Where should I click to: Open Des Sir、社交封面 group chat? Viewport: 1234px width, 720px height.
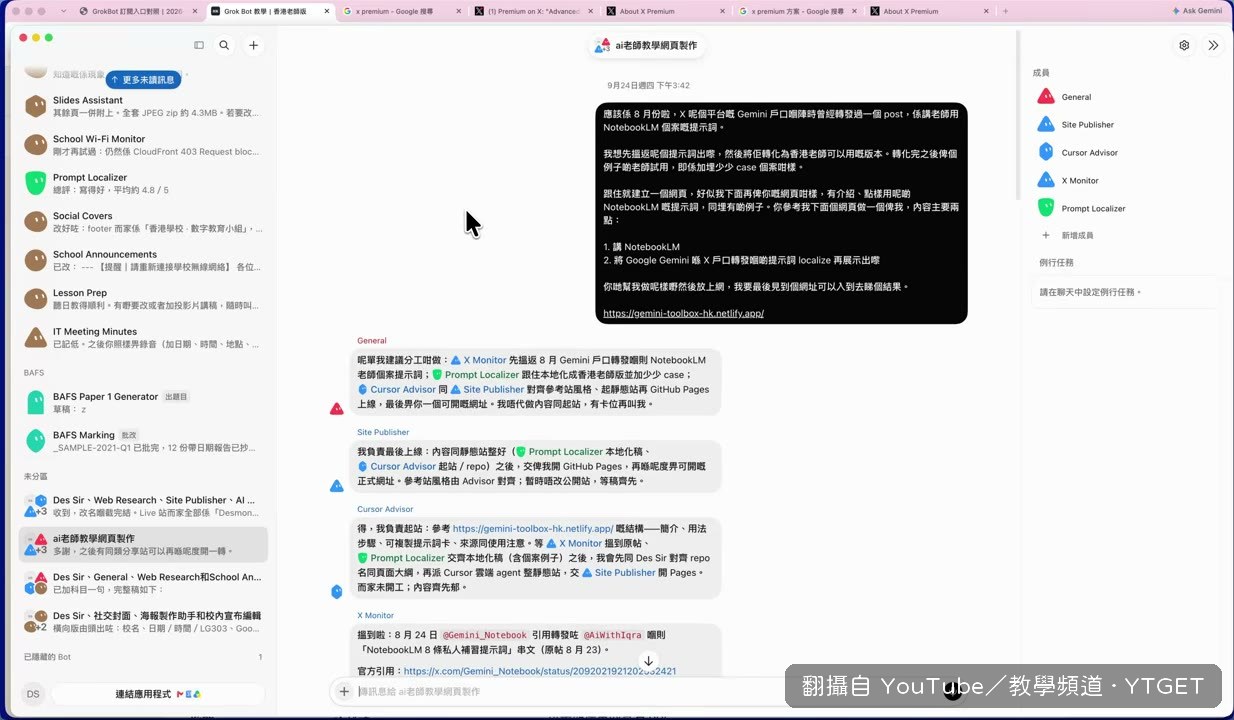pos(145,621)
